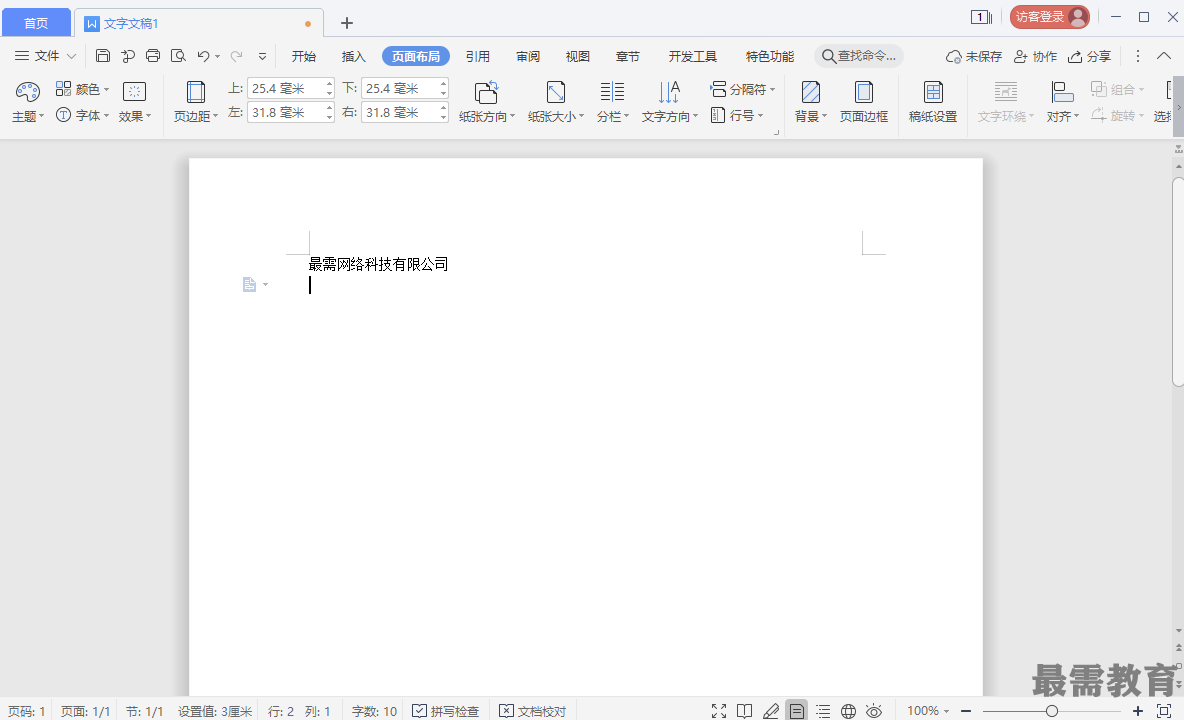This screenshot has height=720, width=1184.
Task: Click the 分享 share button
Action: click(1090, 57)
